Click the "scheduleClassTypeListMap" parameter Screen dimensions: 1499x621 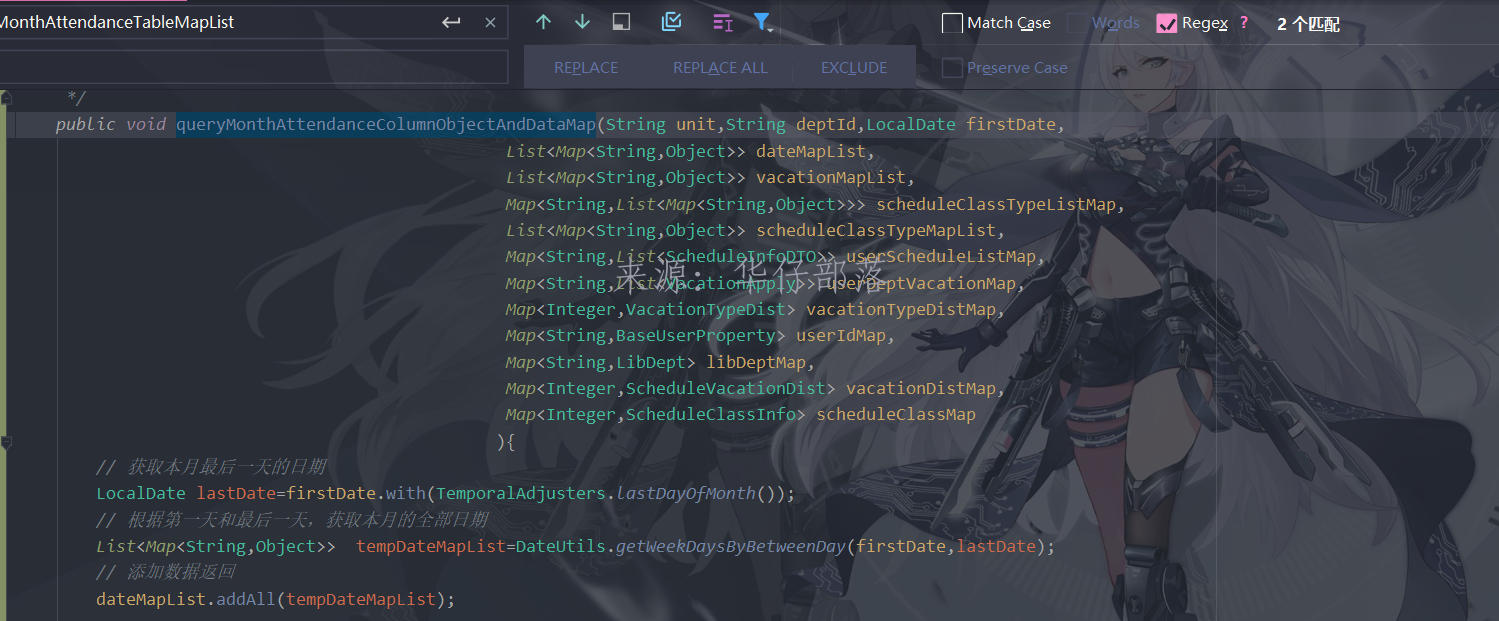996,204
